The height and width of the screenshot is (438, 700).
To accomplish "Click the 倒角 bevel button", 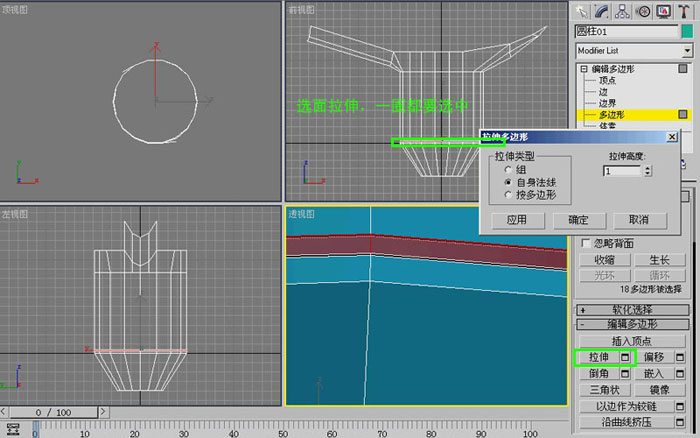I will tap(599, 374).
